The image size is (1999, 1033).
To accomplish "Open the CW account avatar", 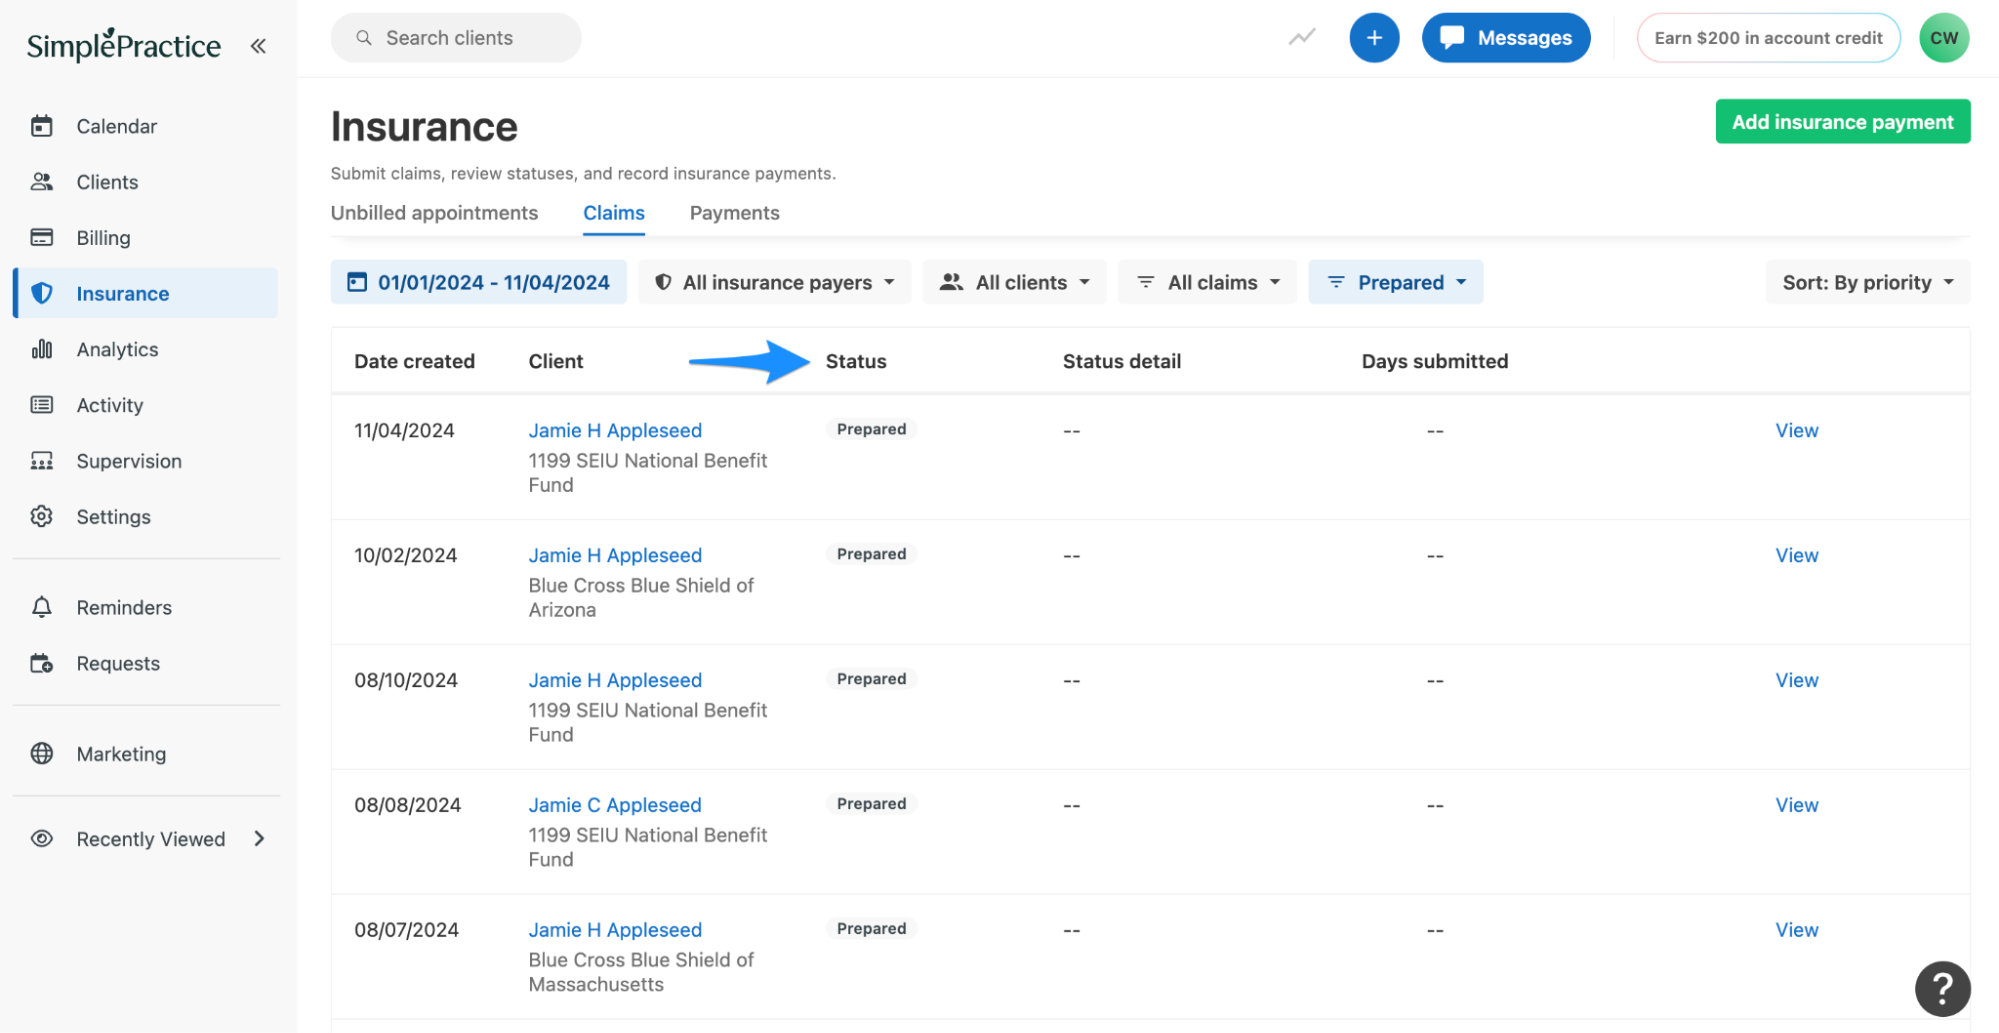I will point(1943,38).
